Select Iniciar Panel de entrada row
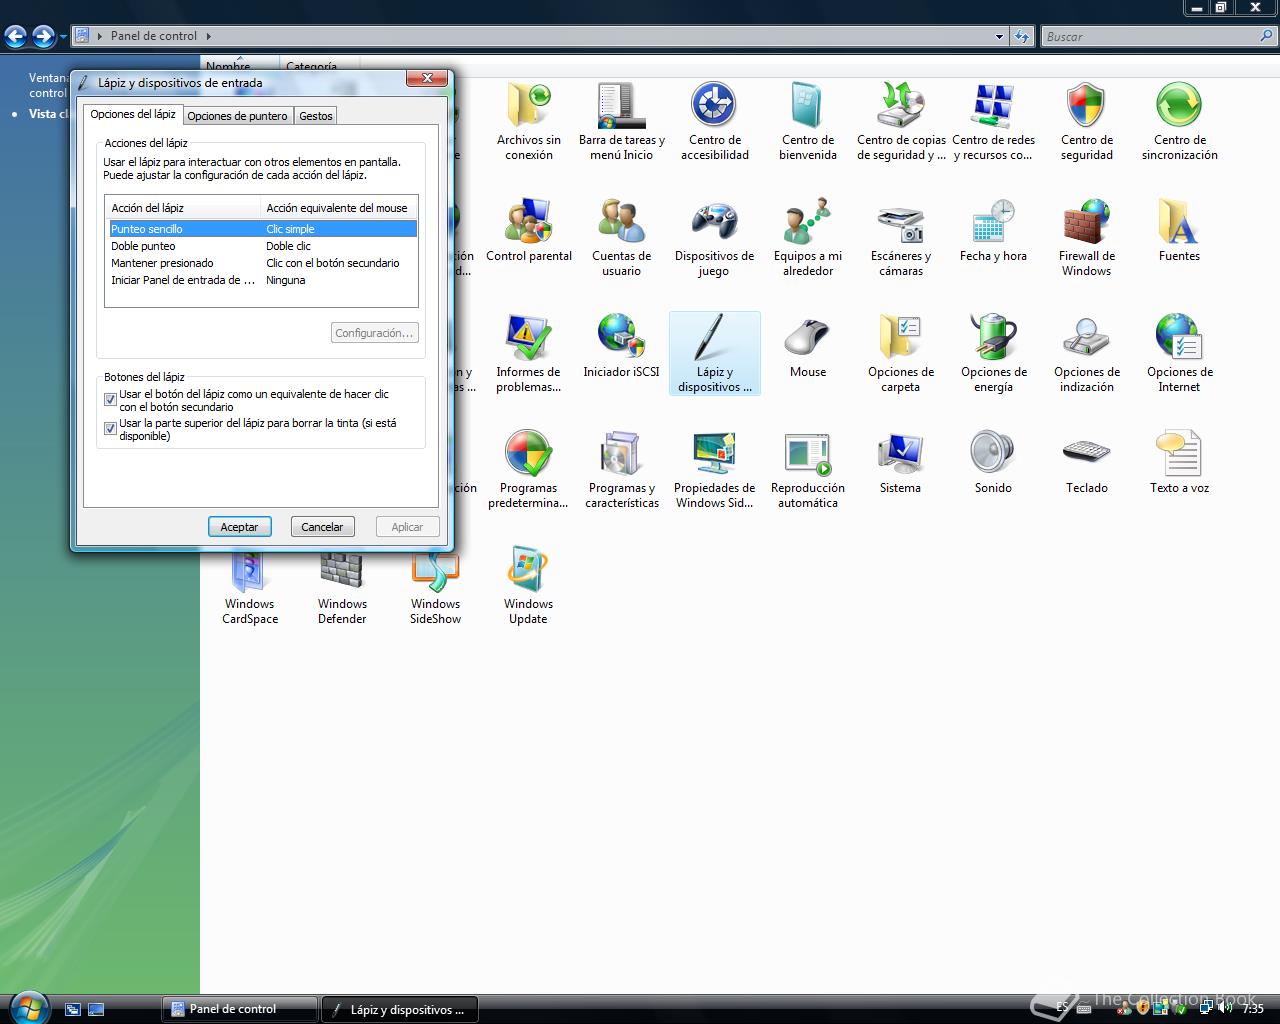 point(263,280)
